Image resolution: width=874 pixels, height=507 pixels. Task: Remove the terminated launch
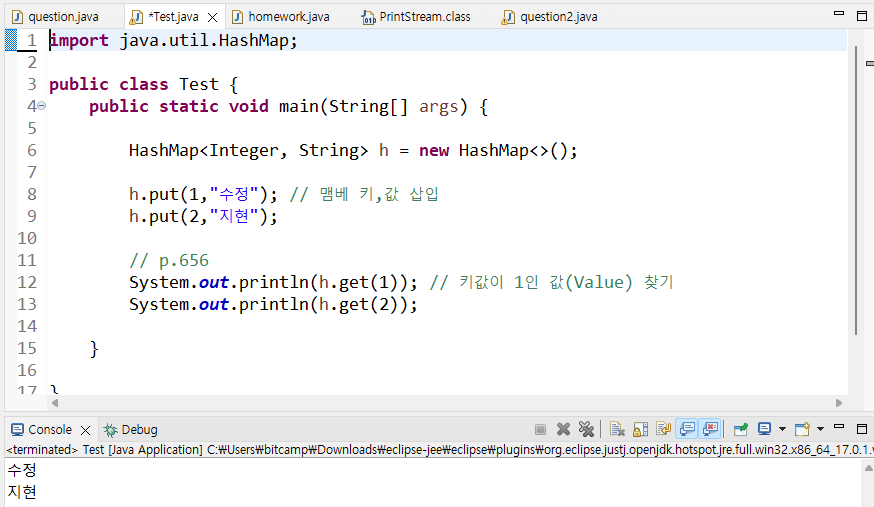coord(564,429)
